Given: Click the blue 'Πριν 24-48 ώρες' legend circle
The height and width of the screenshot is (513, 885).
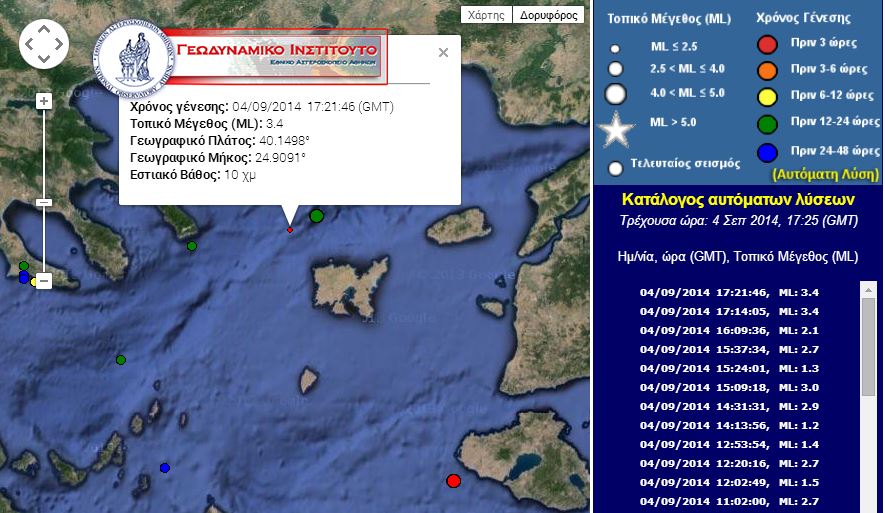Looking at the screenshot, I should pos(767,152).
